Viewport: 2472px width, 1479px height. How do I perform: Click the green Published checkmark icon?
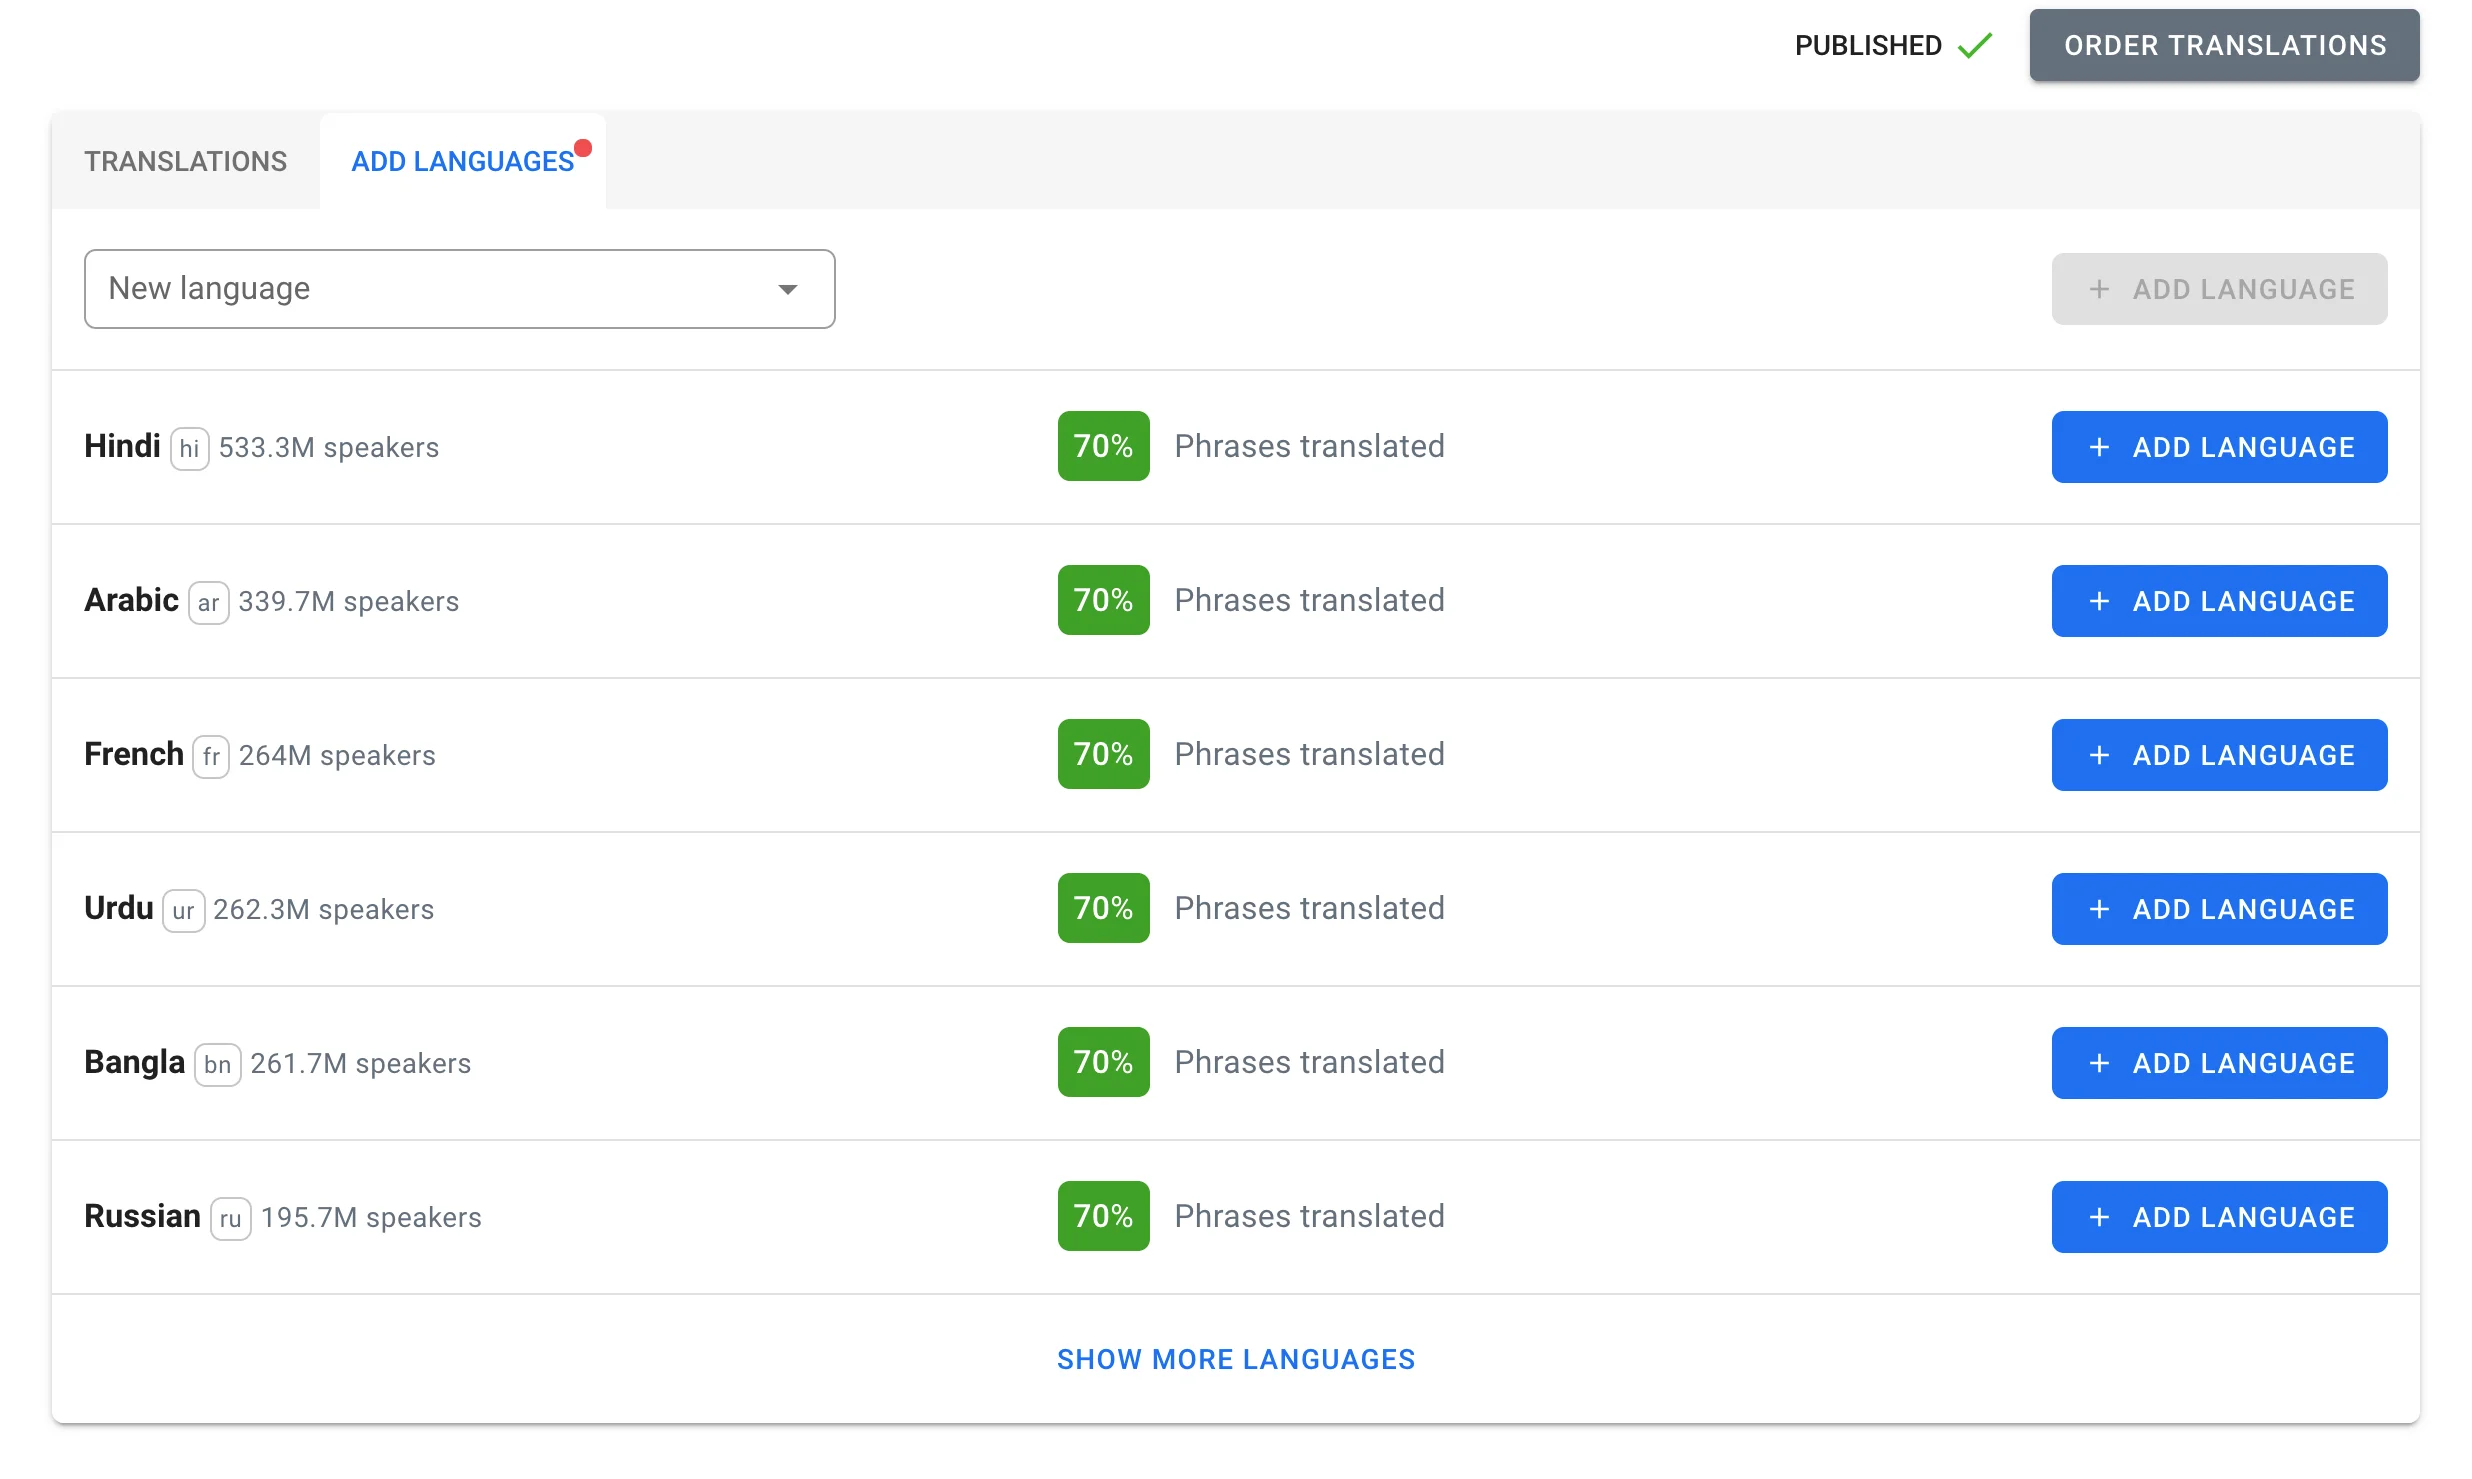(x=1975, y=46)
